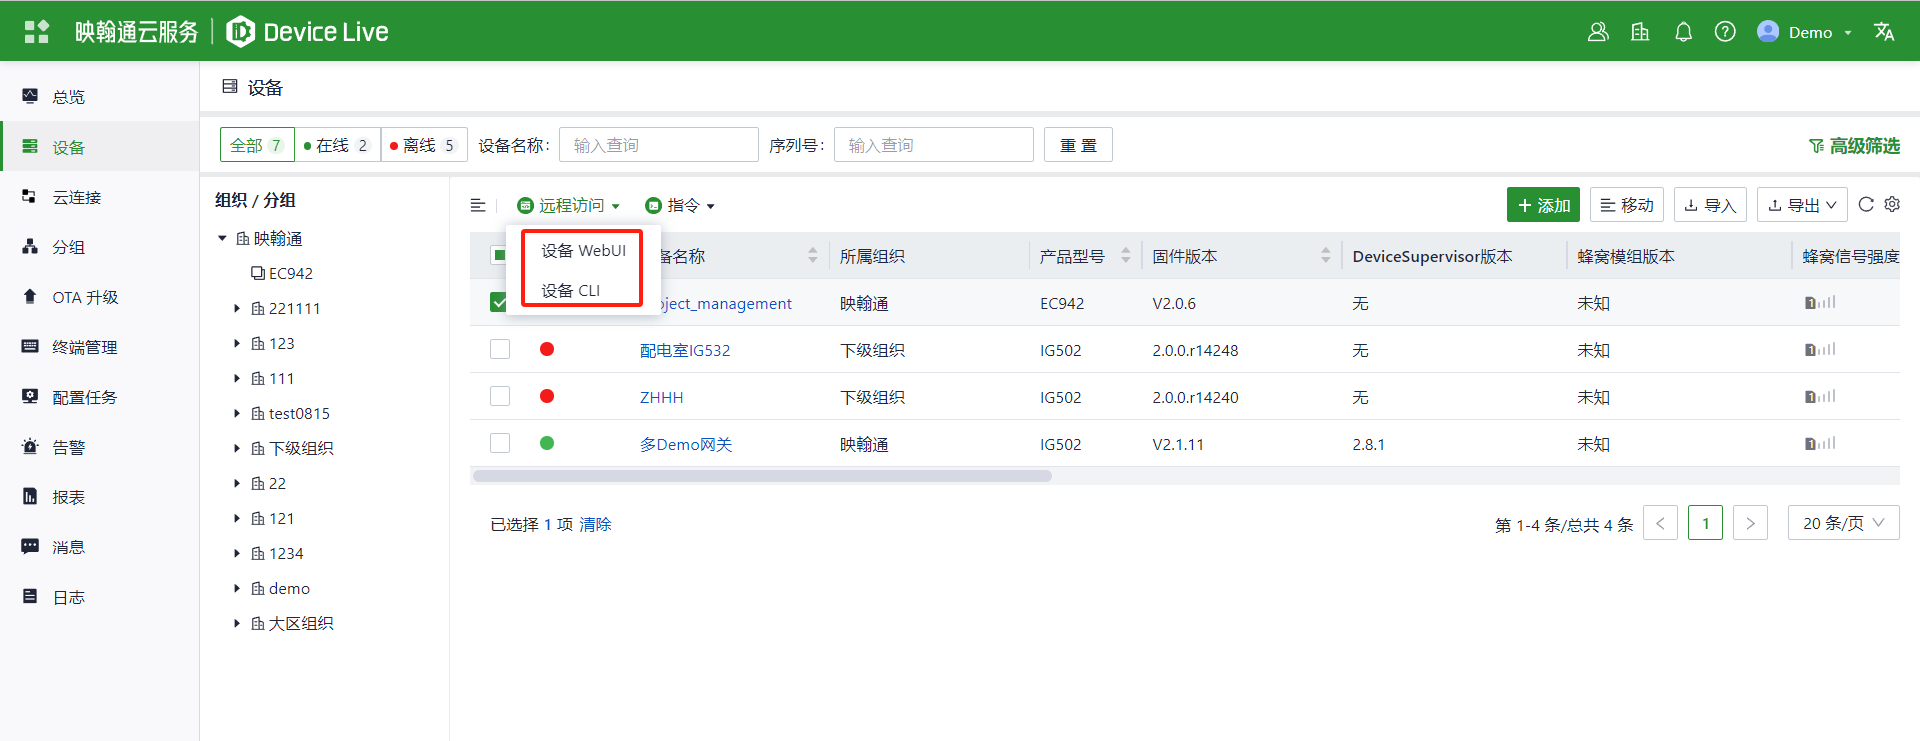Expand the 221111 tree node
The width and height of the screenshot is (1920, 741).
(237, 308)
